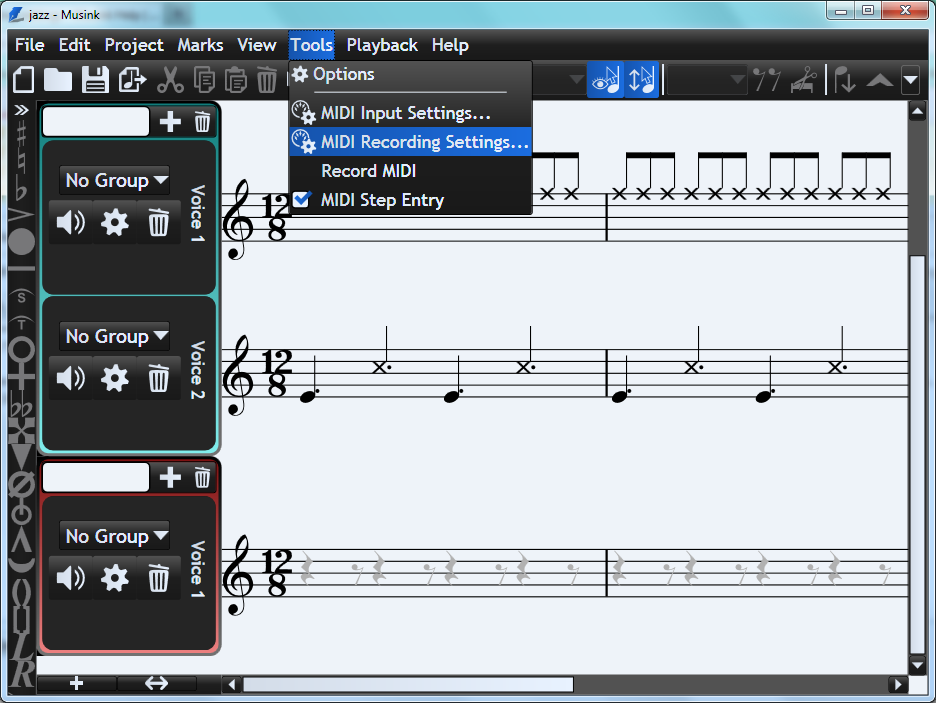
Task: Expand the left marks sidebar with double chevron
Action: pyautogui.click(x=21, y=109)
